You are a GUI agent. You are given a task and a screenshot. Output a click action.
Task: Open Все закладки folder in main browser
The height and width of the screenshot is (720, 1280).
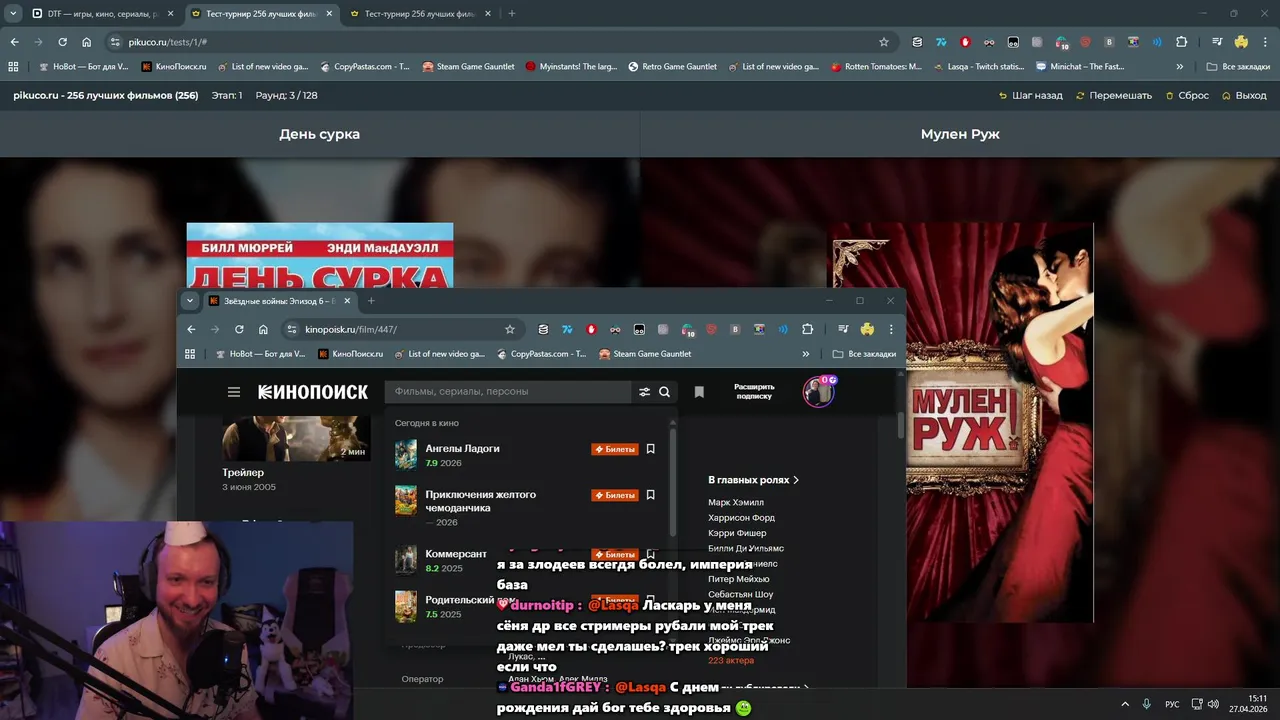pos(1239,67)
